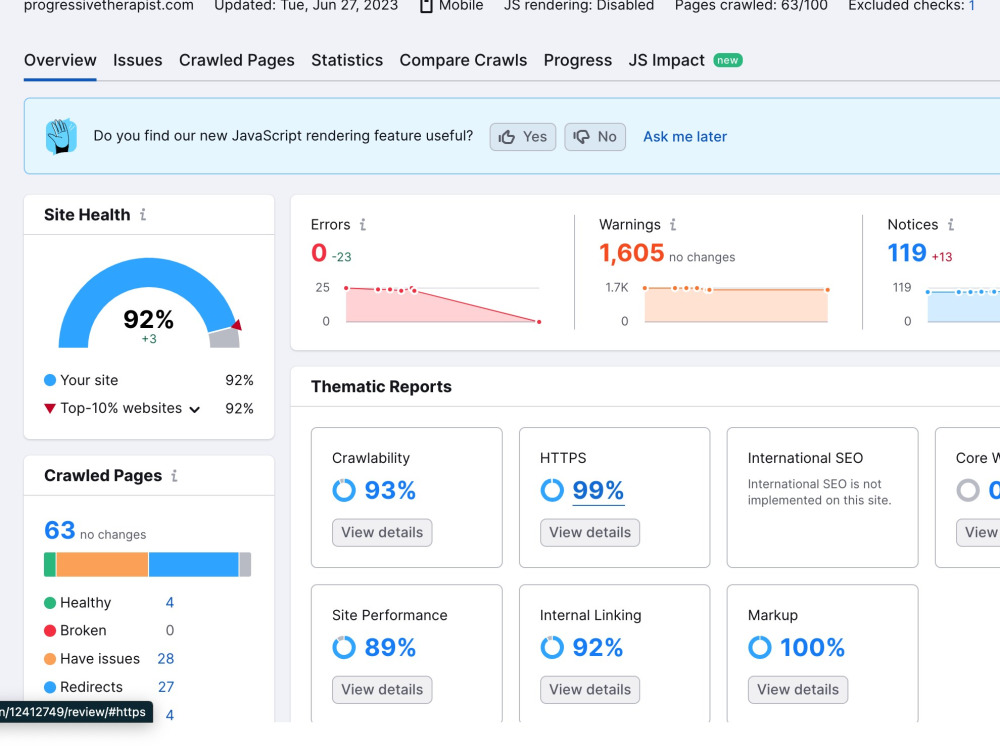Open the 100% Markup score
Image resolution: width=1000 pixels, height=750 pixels.
point(812,647)
